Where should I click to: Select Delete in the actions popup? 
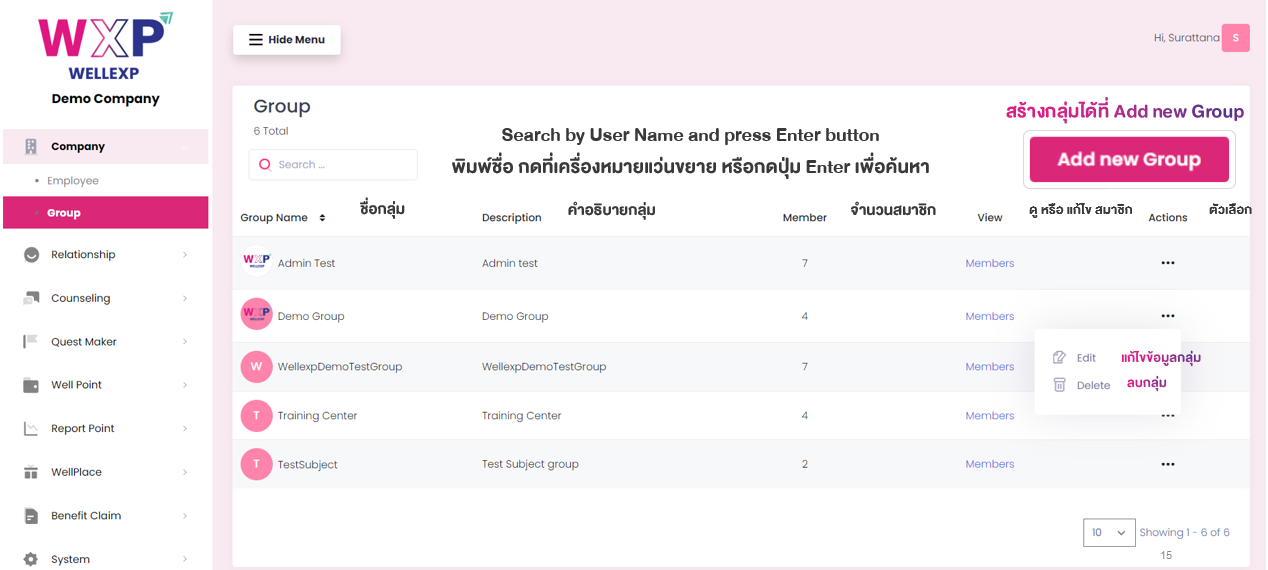1082,385
